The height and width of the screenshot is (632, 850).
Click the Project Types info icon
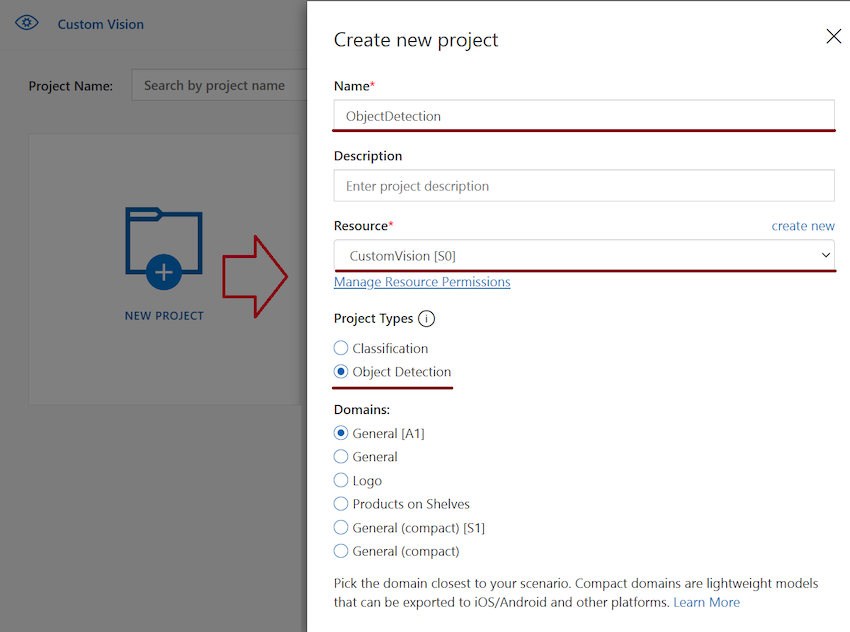[427, 319]
